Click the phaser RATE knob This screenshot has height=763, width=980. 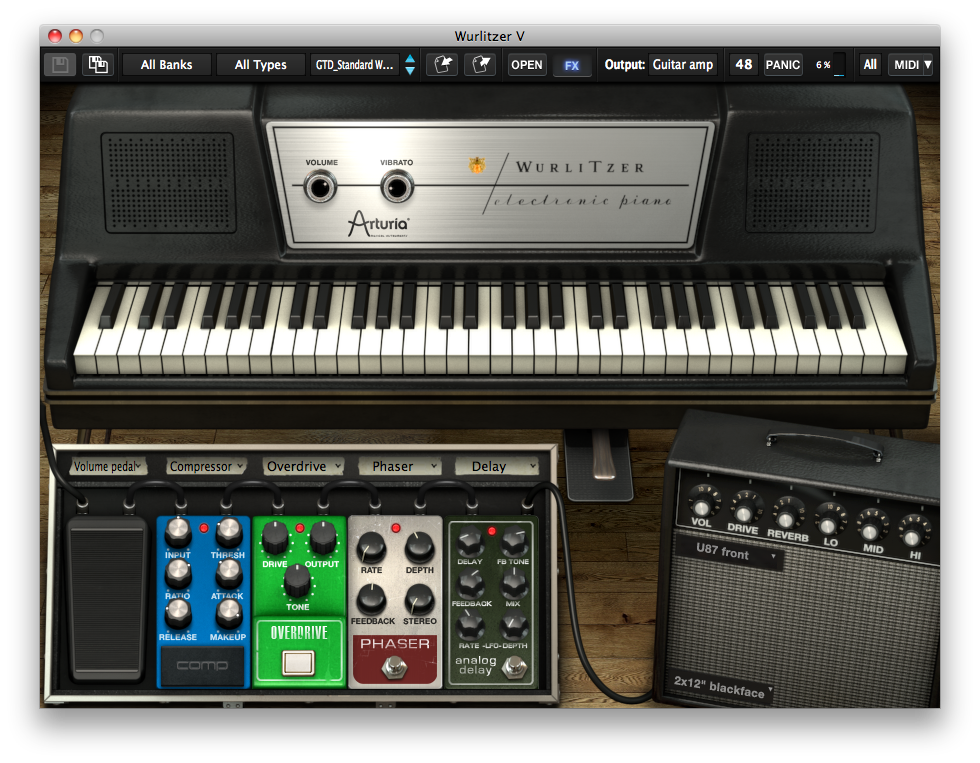pos(371,548)
